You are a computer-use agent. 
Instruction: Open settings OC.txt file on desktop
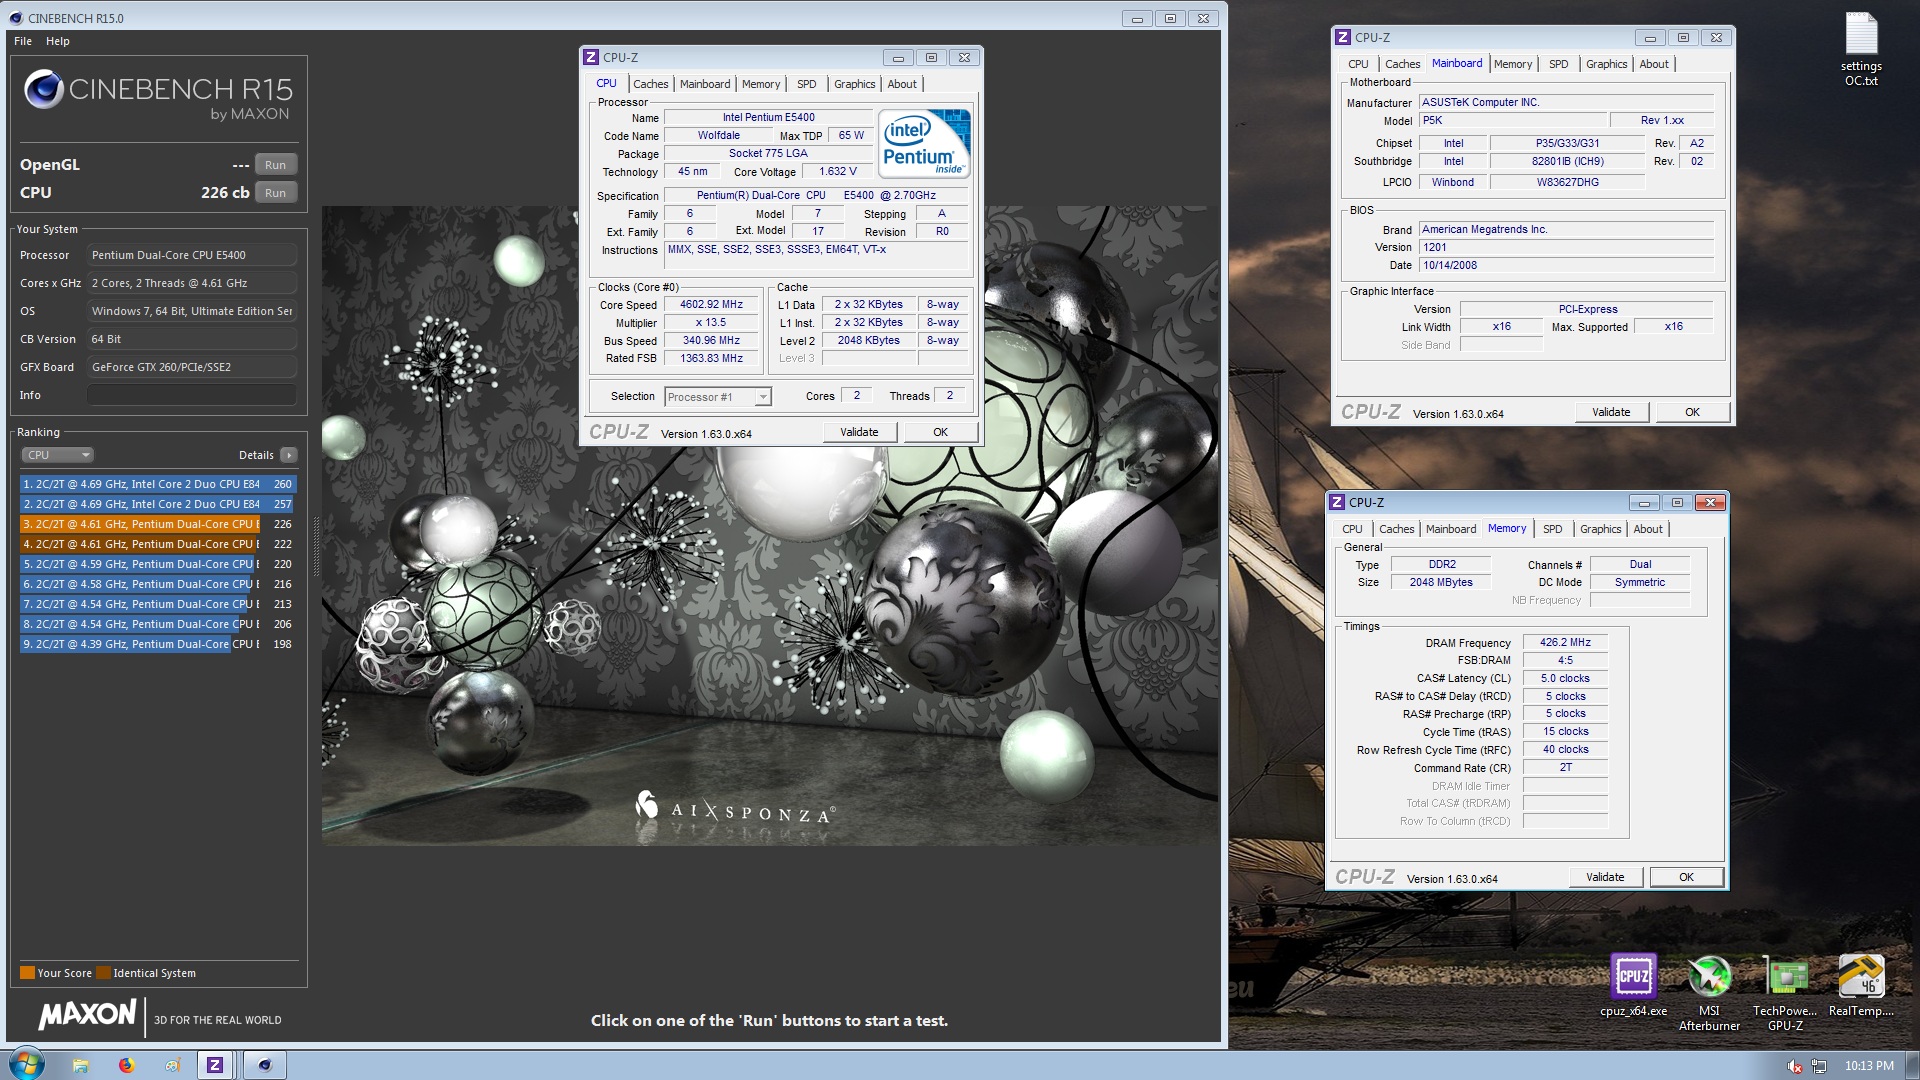point(1860,48)
